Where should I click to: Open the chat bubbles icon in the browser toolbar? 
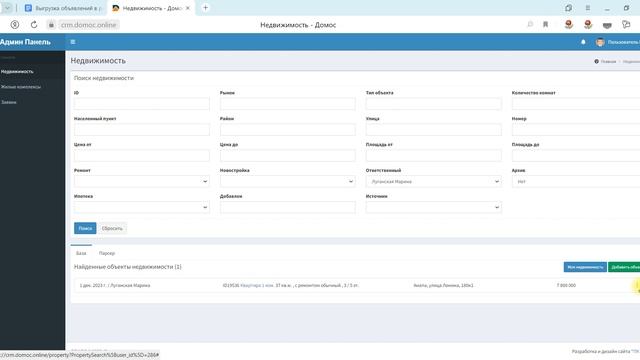pyautogui.click(x=626, y=24)
